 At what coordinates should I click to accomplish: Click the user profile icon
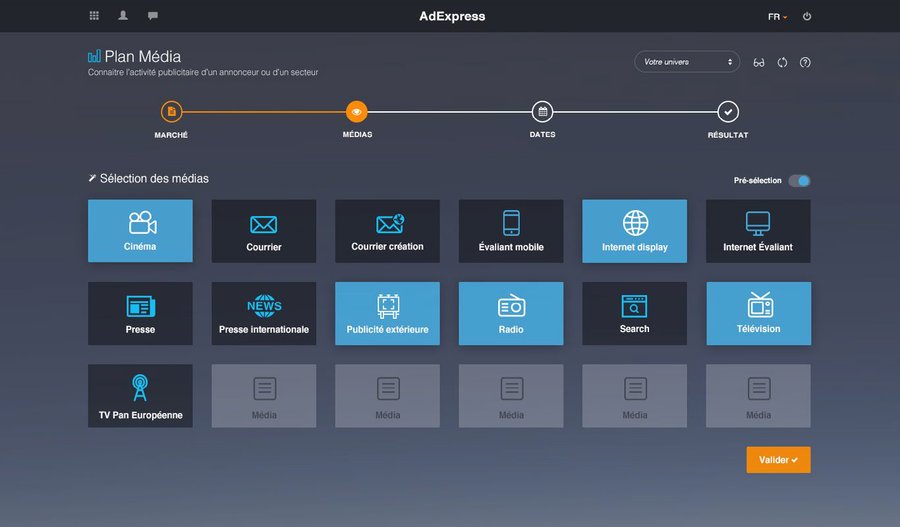tap(123, 16)
